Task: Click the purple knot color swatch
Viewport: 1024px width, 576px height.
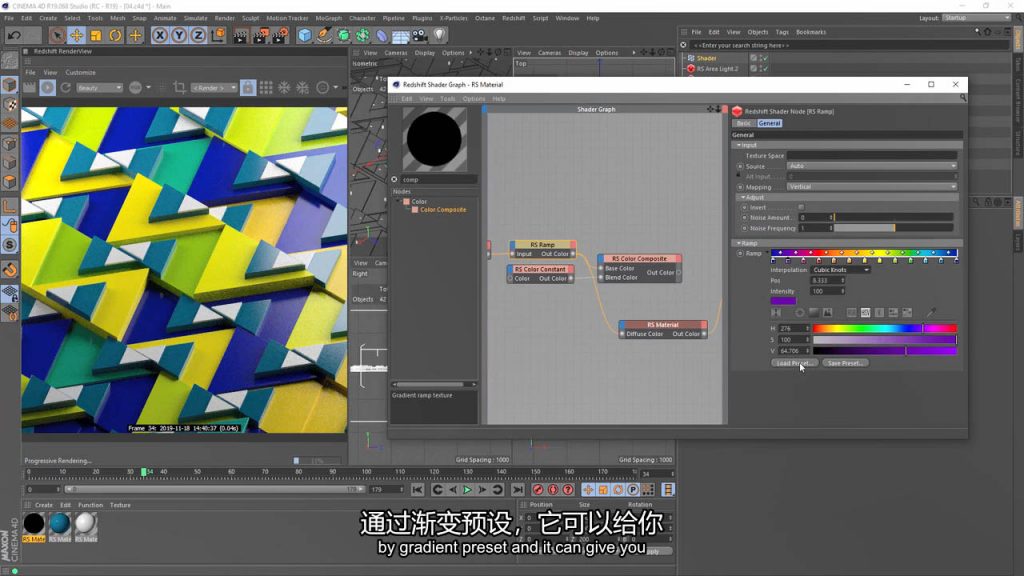Action: (783, 301)
